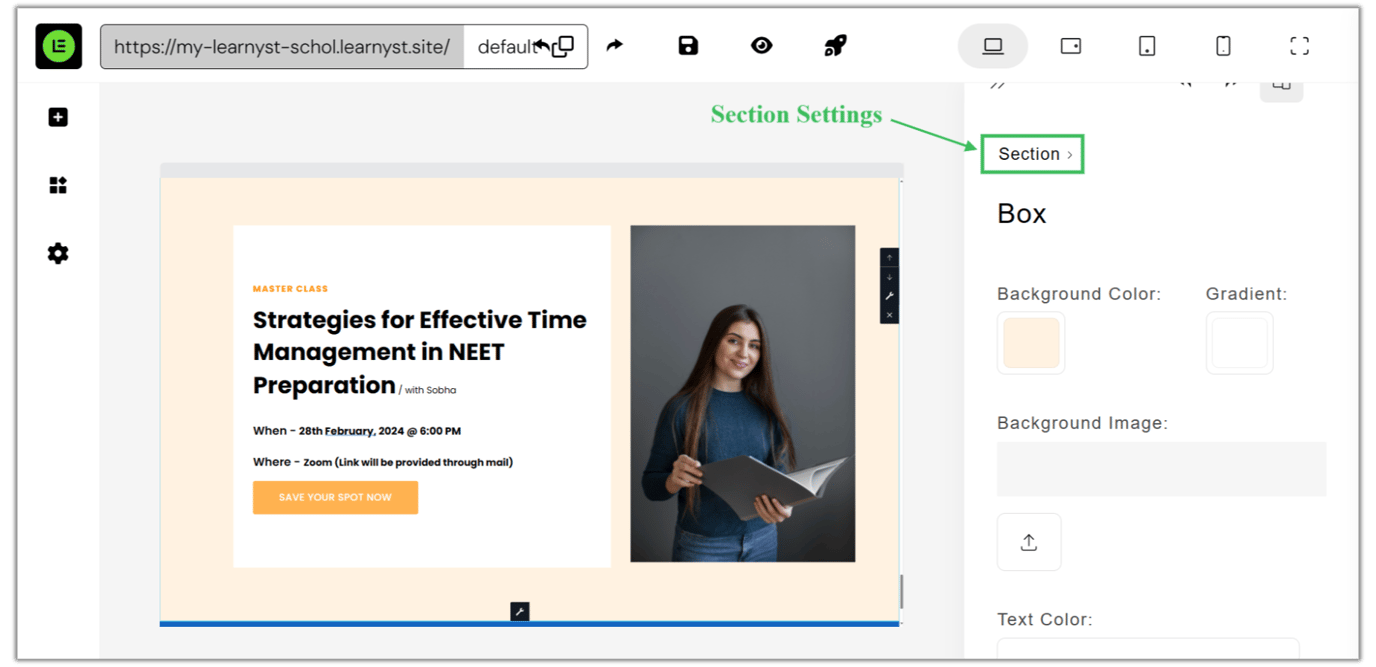Open the Background Color swatch
Viewport: 1376px width, 667px height.
coord(1030,343)
